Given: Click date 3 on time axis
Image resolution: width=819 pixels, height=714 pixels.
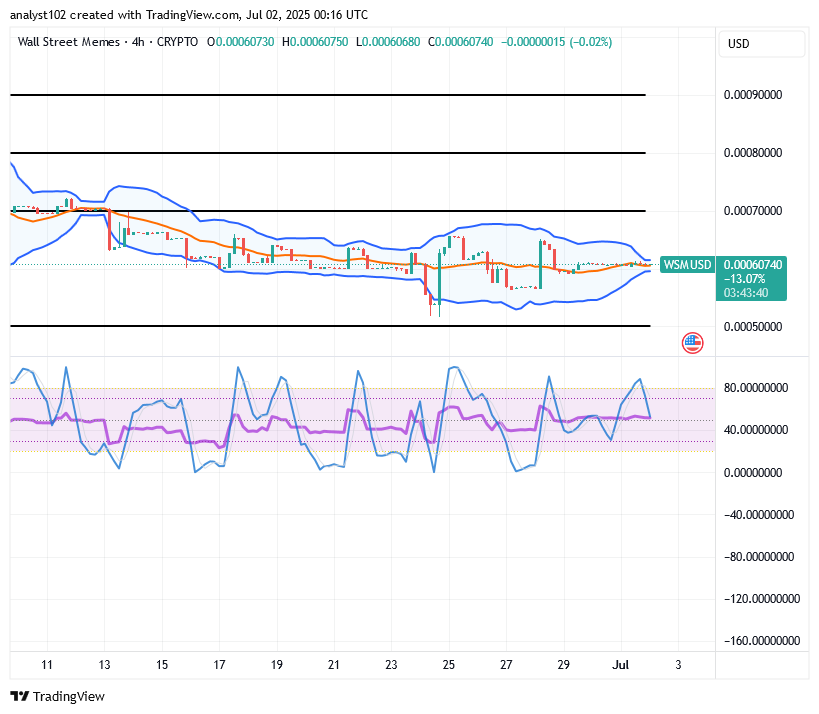Looking at the screenshot, I should (678, 664).
